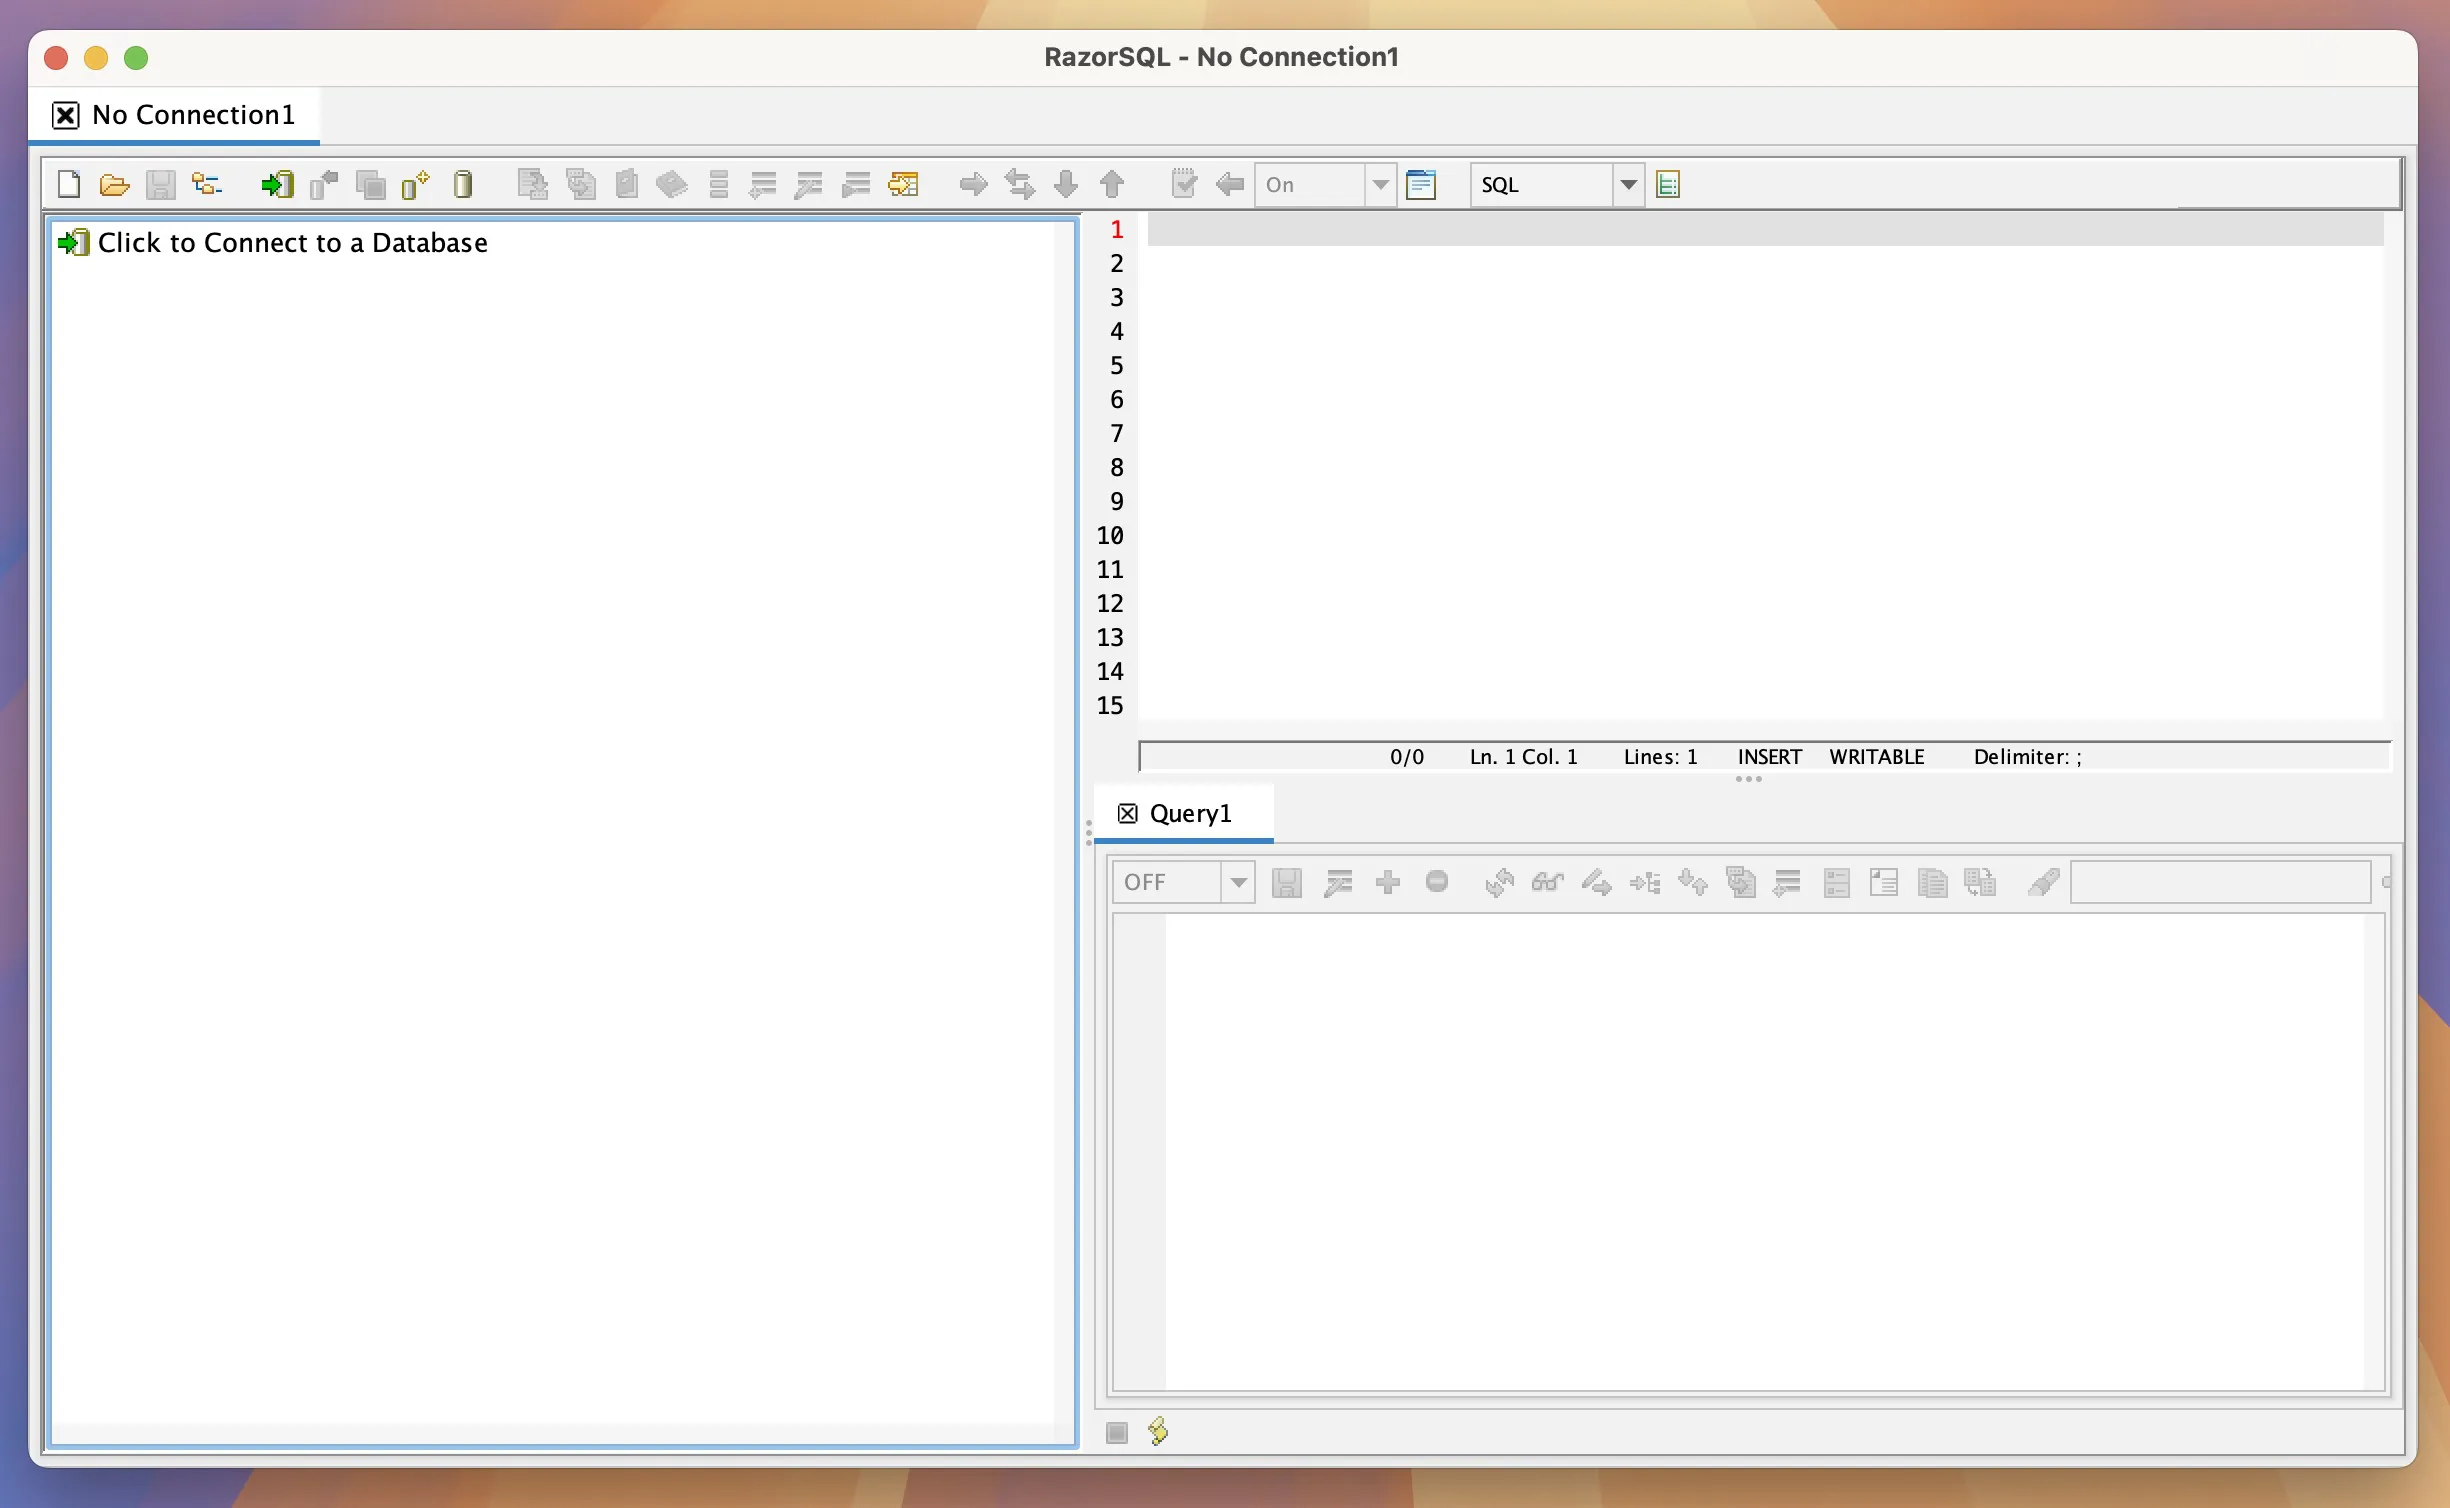Image resolution: width=2450 pixels, height=1508 pixels.
Task: Open the OFF dropdown in results toolbar
Action: pos(1183,882)
